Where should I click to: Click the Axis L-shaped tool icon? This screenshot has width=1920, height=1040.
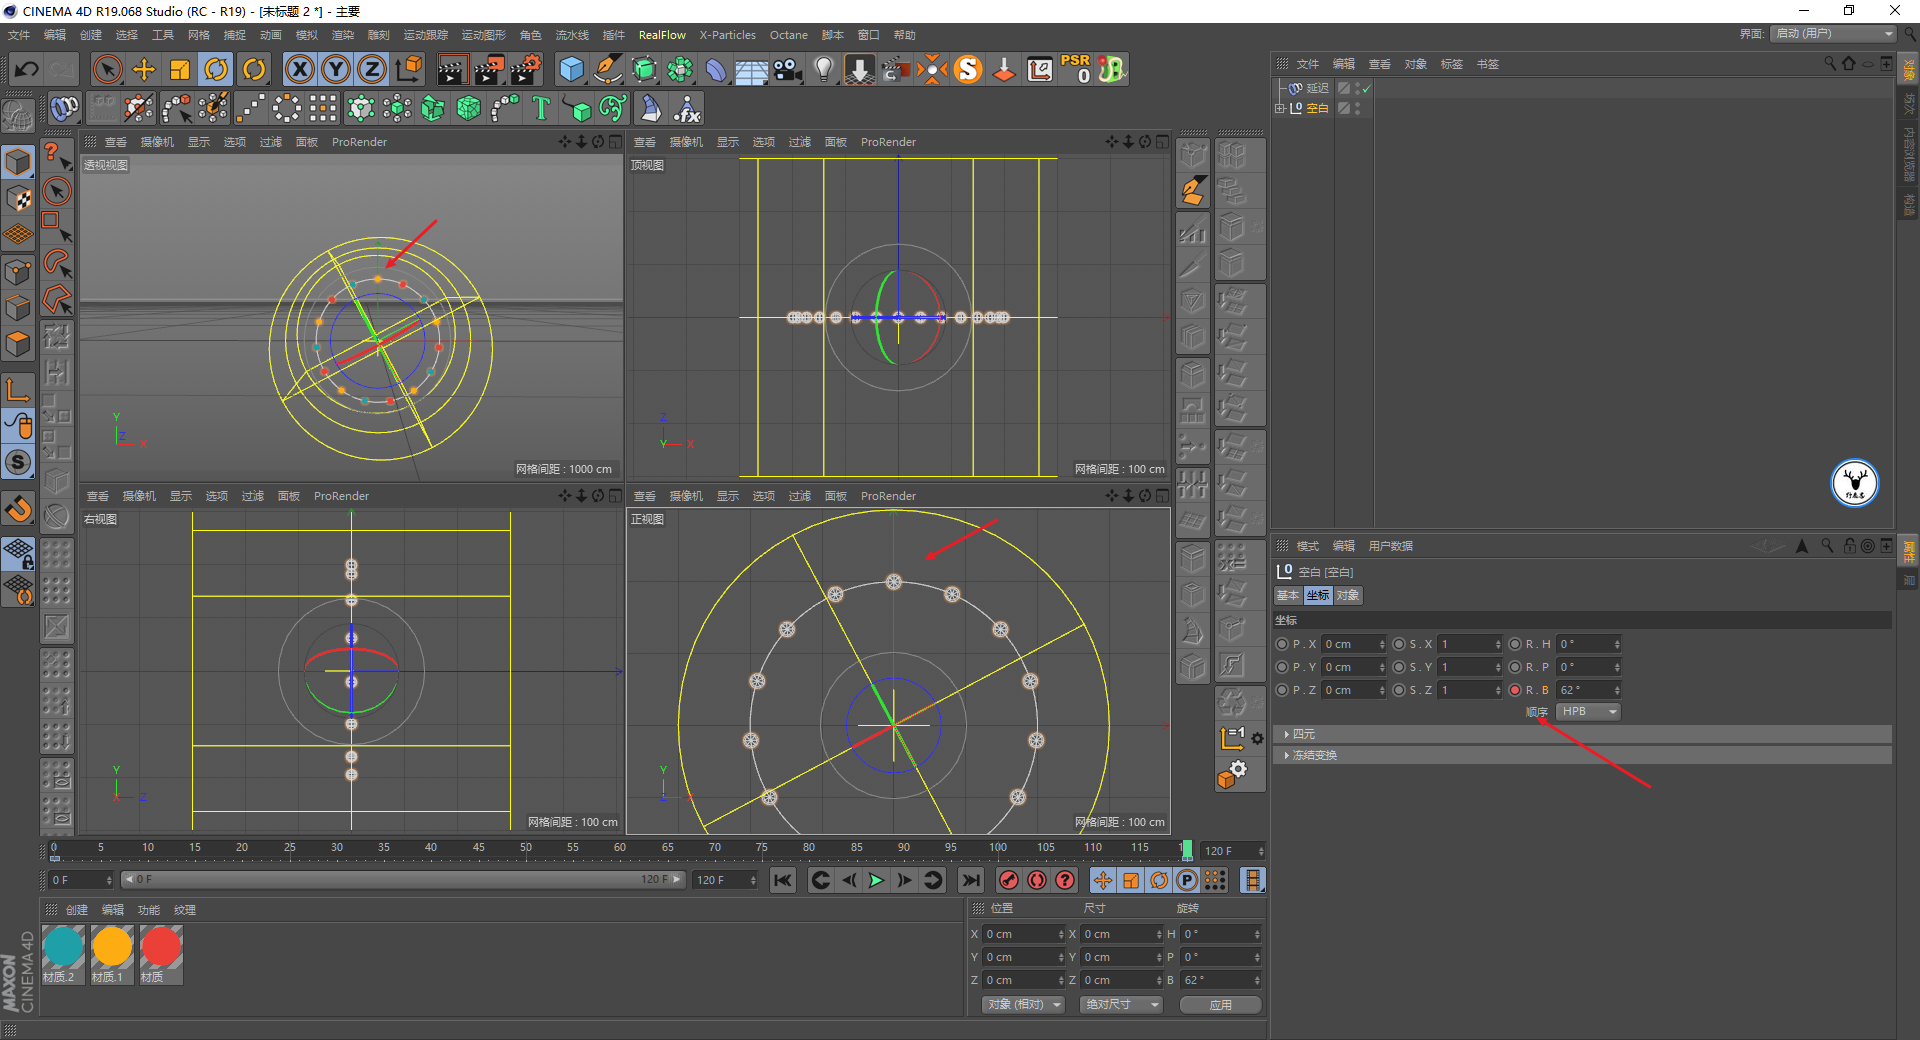18,389
